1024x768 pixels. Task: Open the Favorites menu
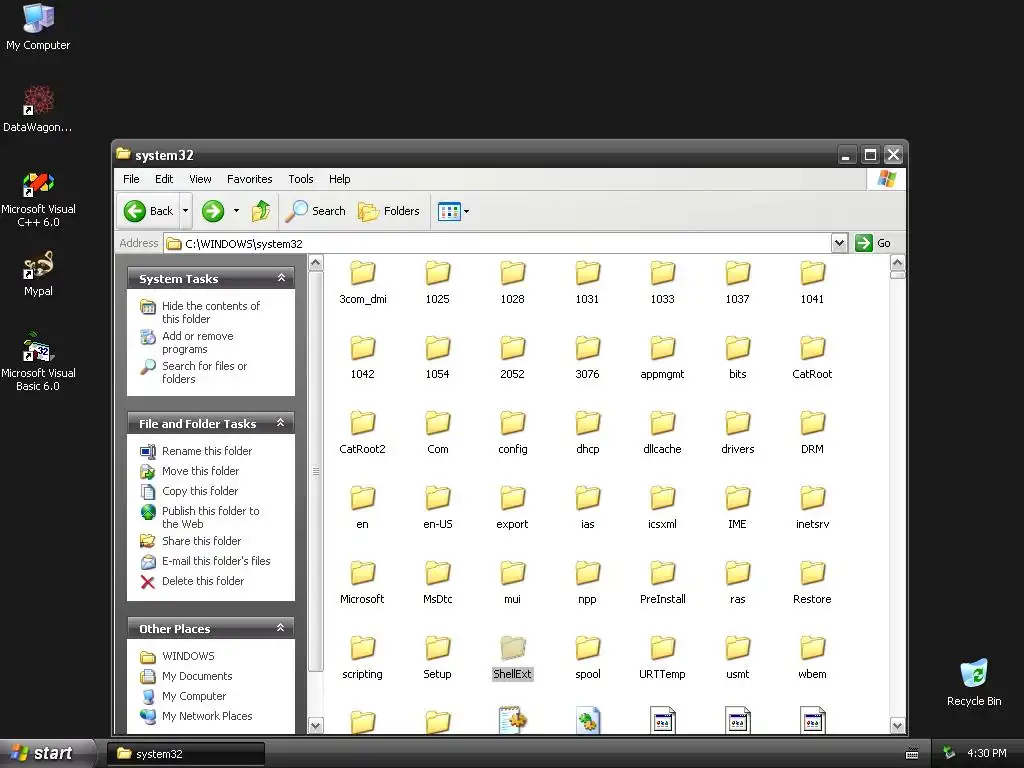pos(249,179)
